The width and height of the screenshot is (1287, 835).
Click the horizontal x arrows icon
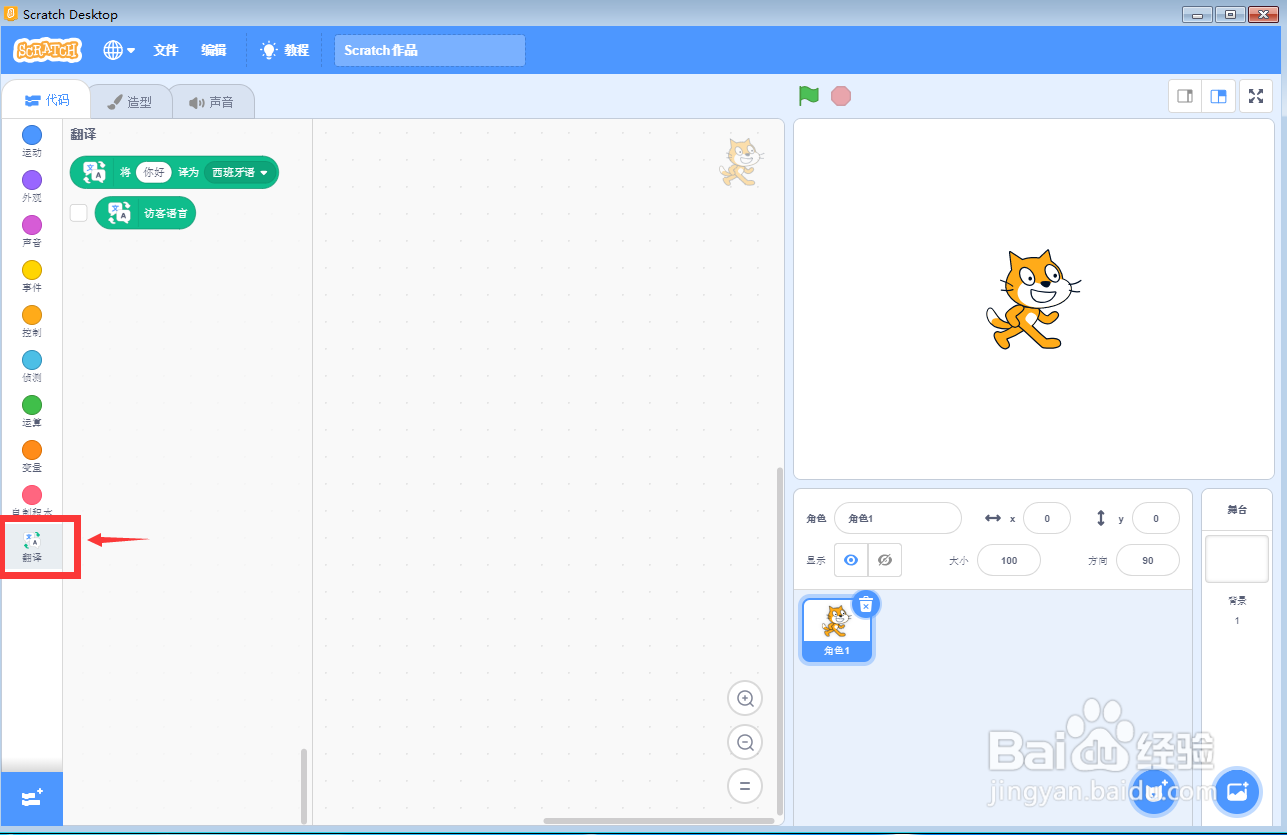click(993, 518)
